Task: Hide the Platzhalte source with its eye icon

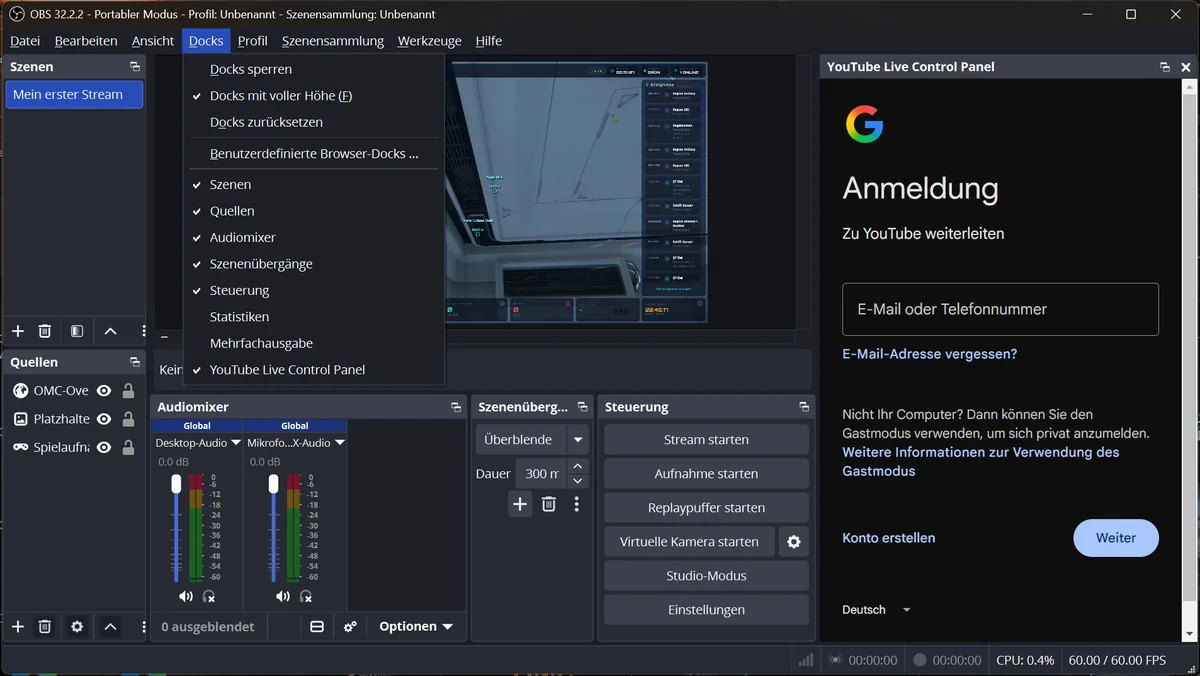Action: click(104, 419)
